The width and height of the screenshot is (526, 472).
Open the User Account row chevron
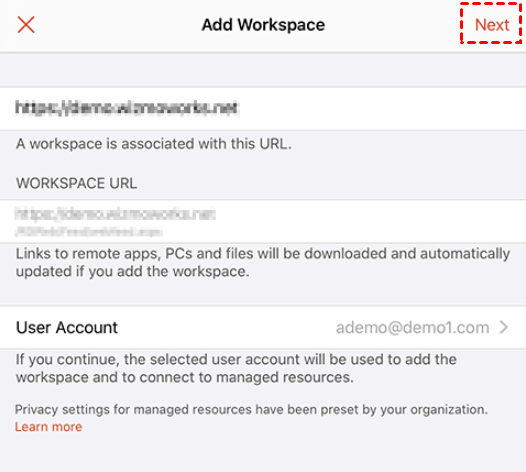[x=504, y=327]
